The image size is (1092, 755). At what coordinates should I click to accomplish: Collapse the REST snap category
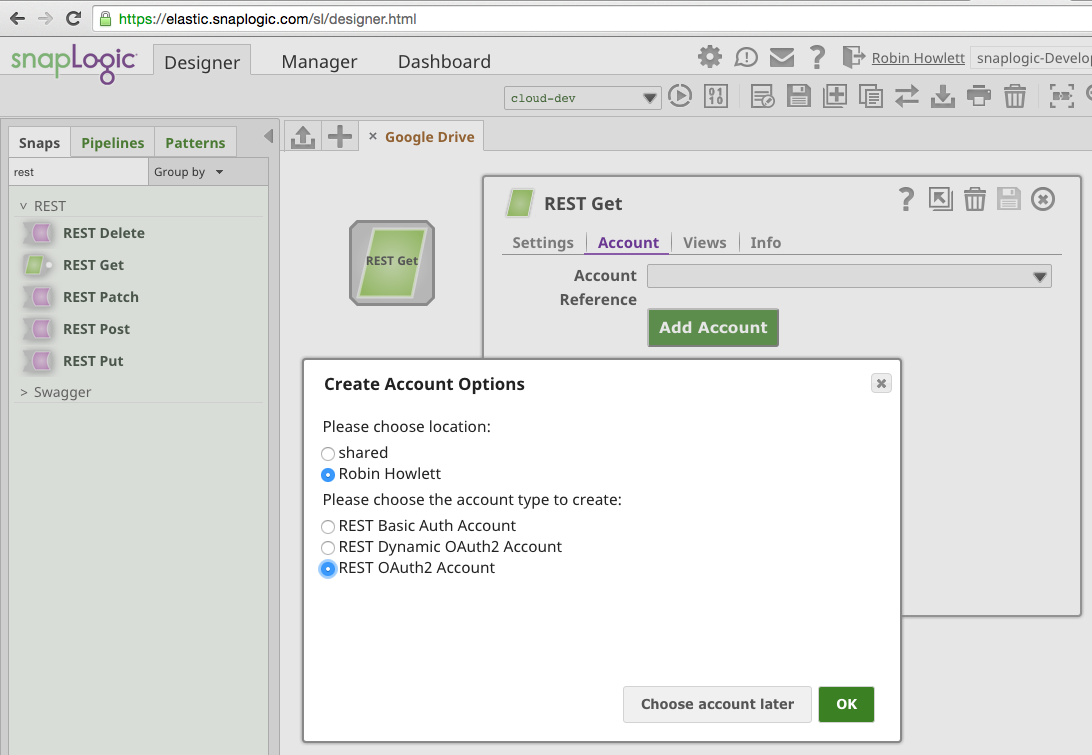24,206
